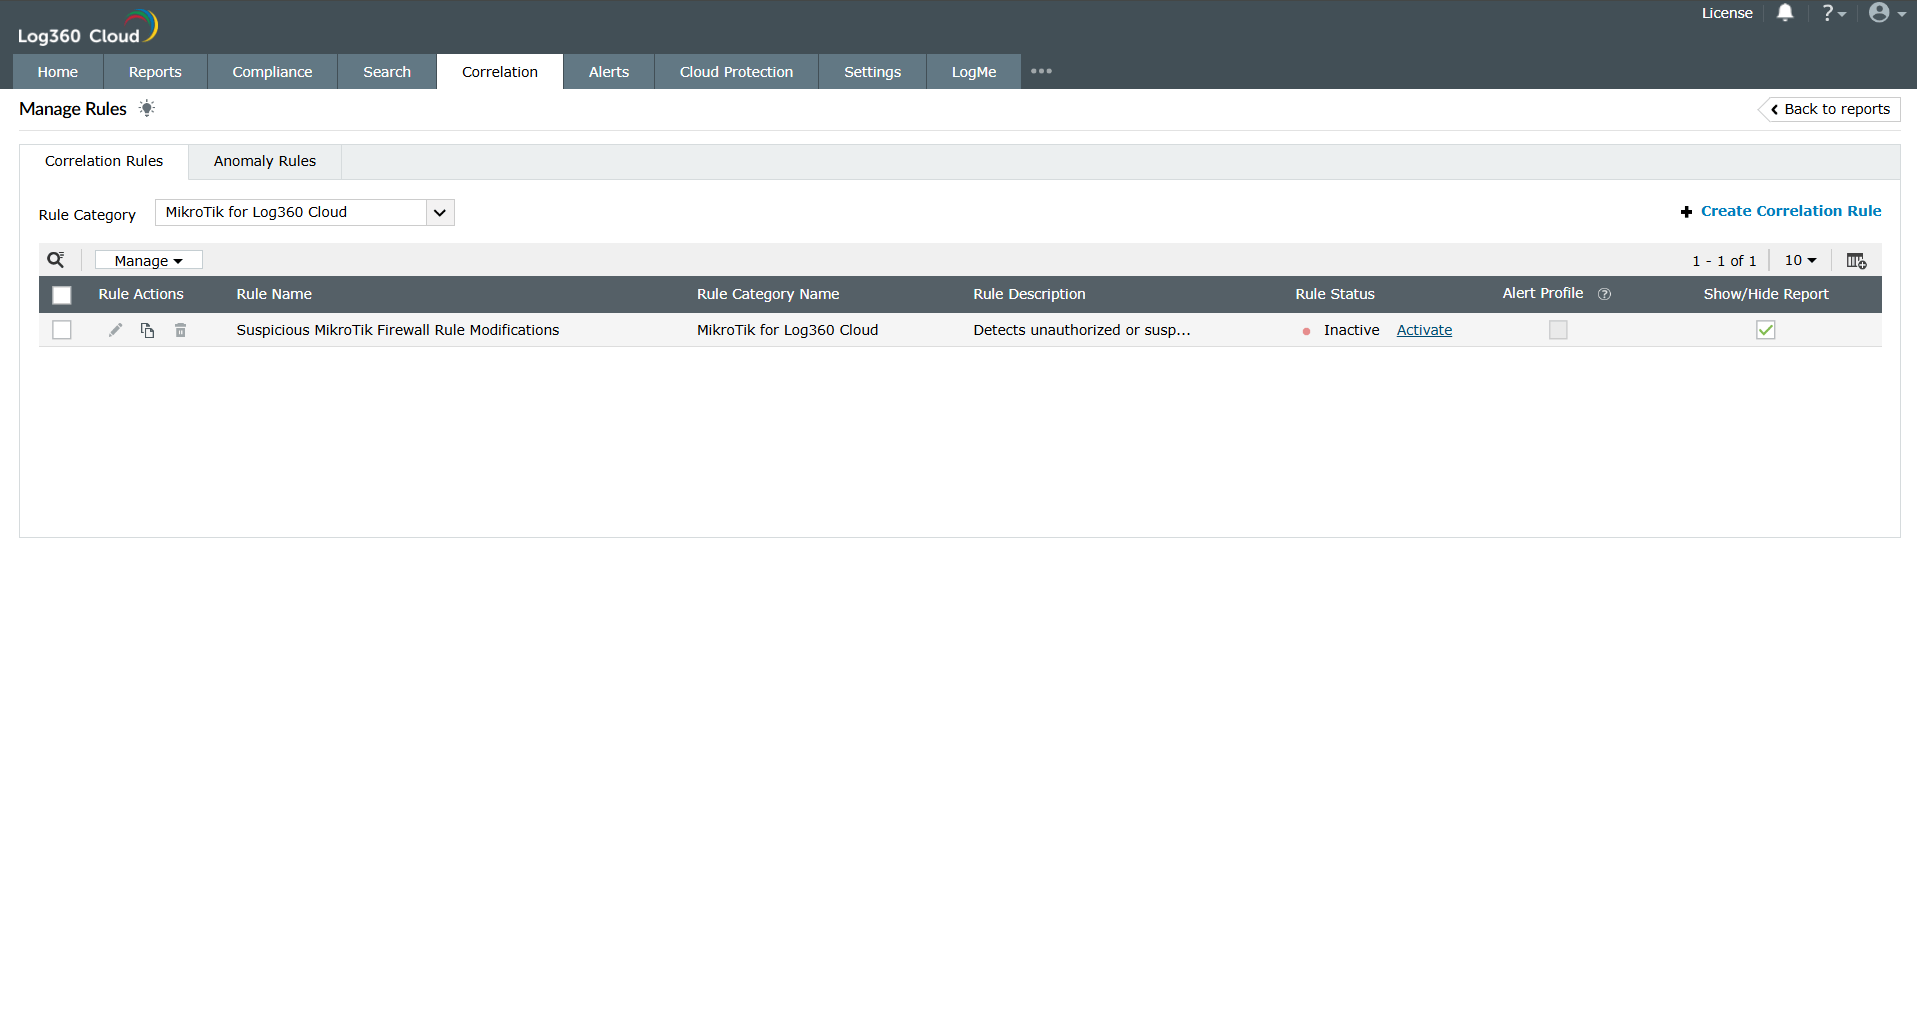Click the 1 - 1 of 1 pagination text

[1724, 261]
